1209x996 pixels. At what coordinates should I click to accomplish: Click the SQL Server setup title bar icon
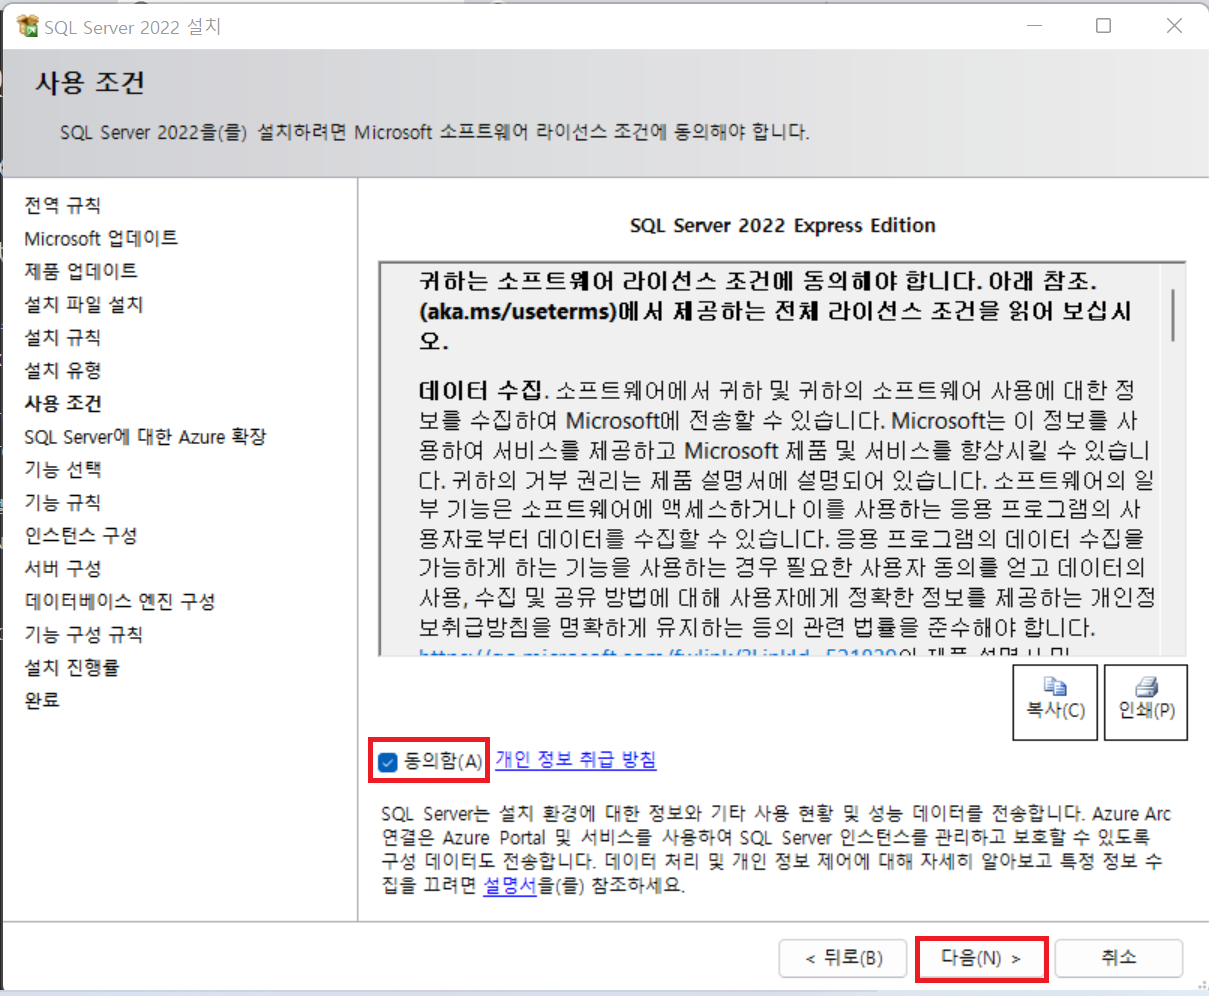(28, 26)
